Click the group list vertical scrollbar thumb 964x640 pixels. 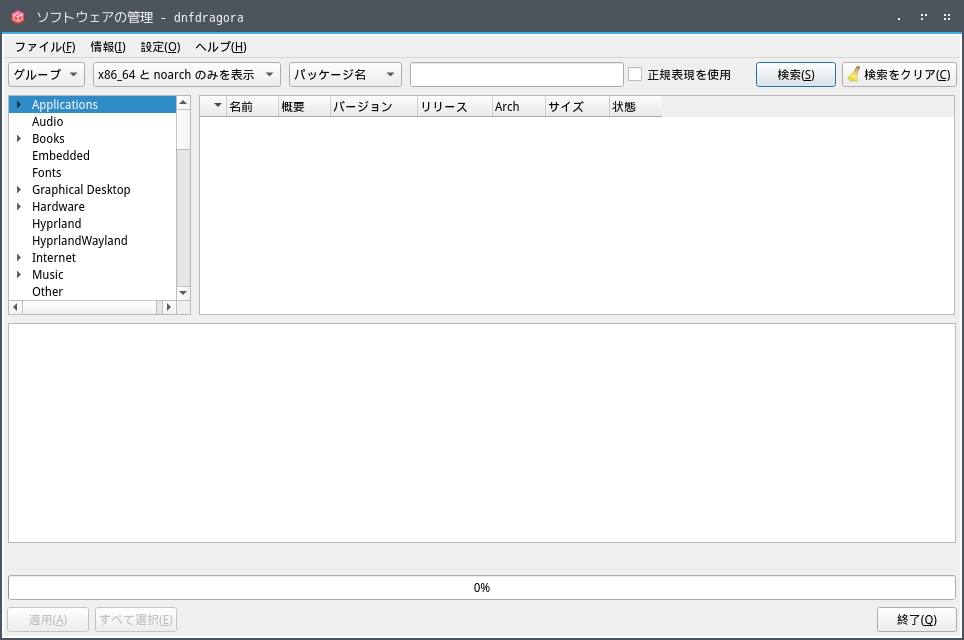183,130
